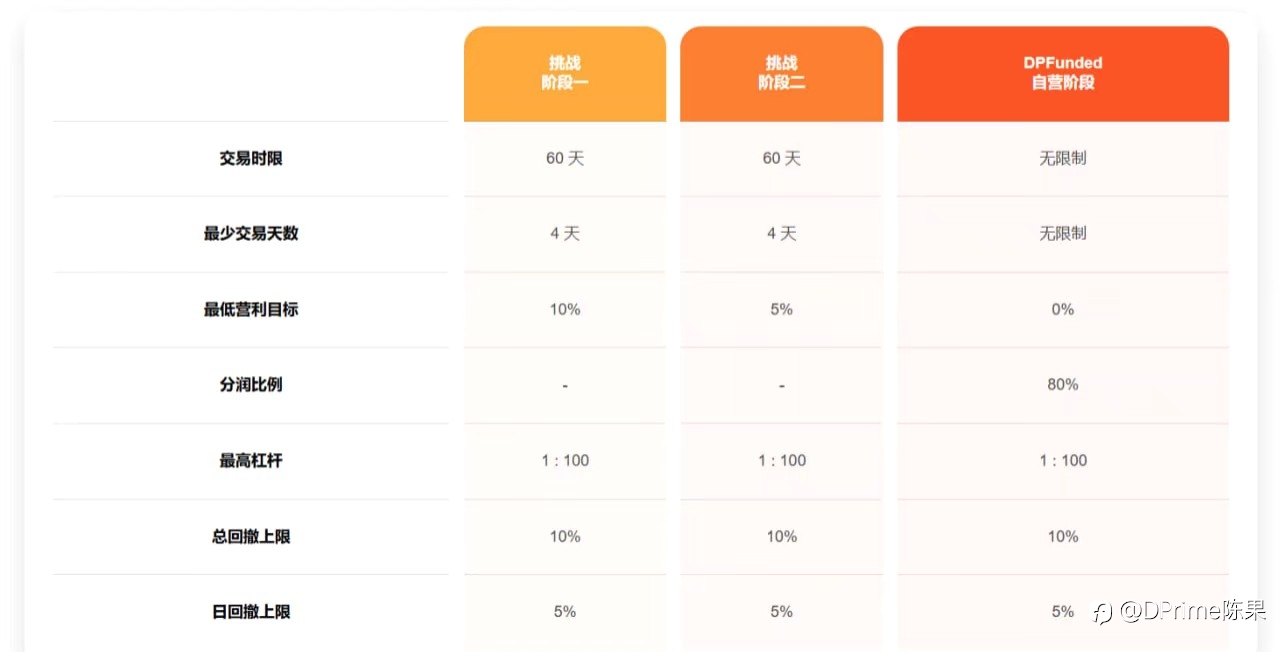Click the 最少交易天数 row label
Viewport: 1280px width, 652px height.
pos(251,233)
